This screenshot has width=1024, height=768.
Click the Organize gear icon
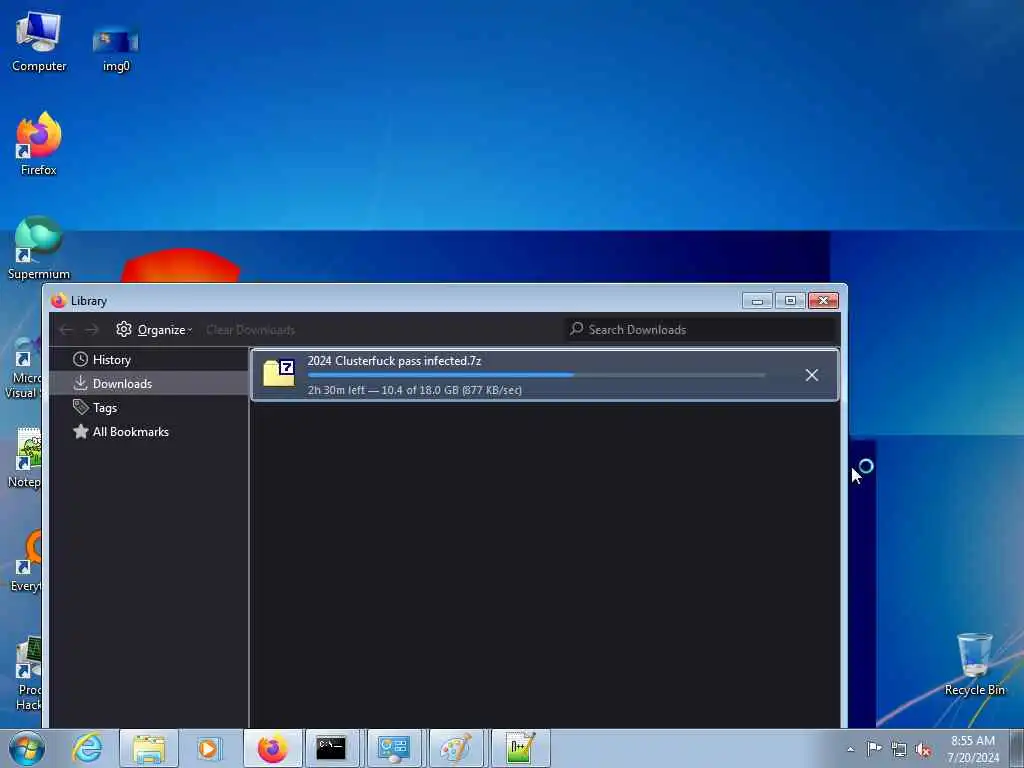(124, 329)
